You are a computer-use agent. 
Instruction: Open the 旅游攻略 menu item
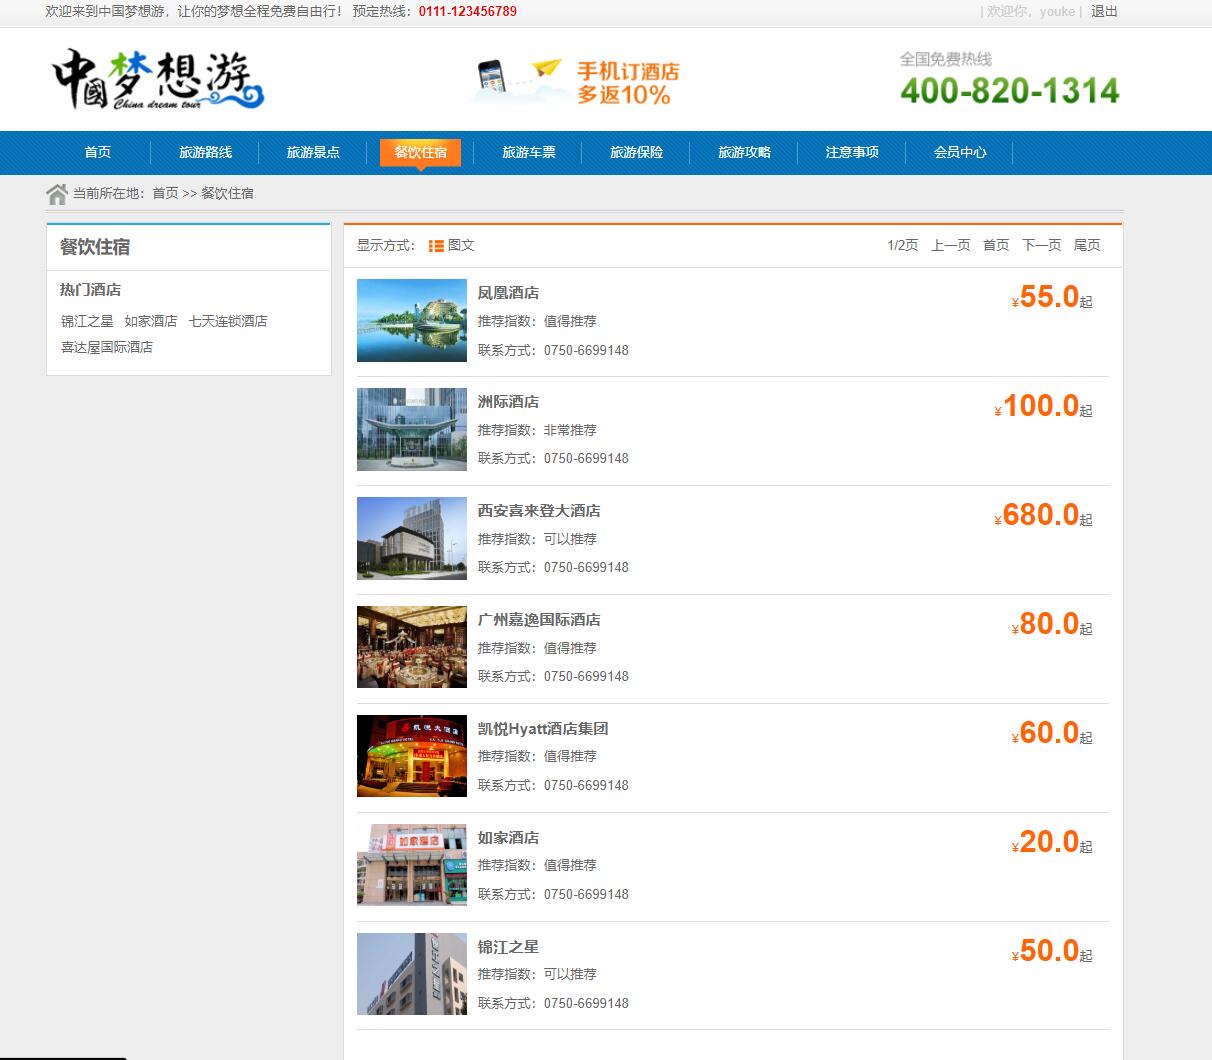[x=744, y=152]
